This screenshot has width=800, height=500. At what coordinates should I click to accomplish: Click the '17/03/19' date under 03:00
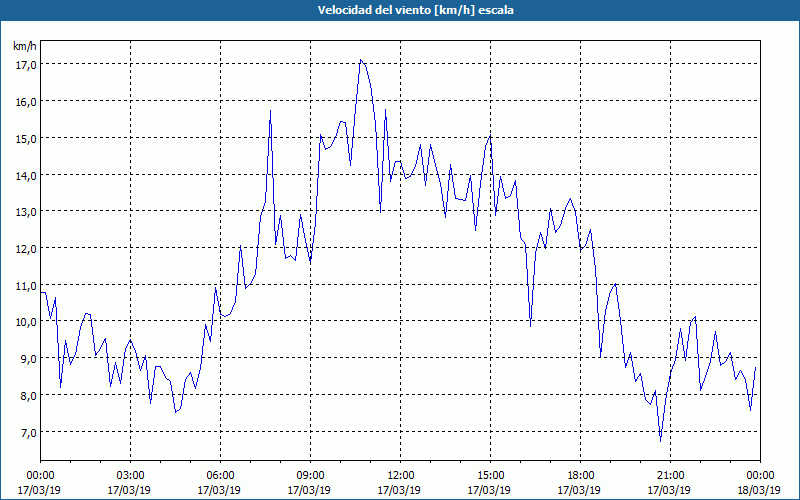point(129,490)
